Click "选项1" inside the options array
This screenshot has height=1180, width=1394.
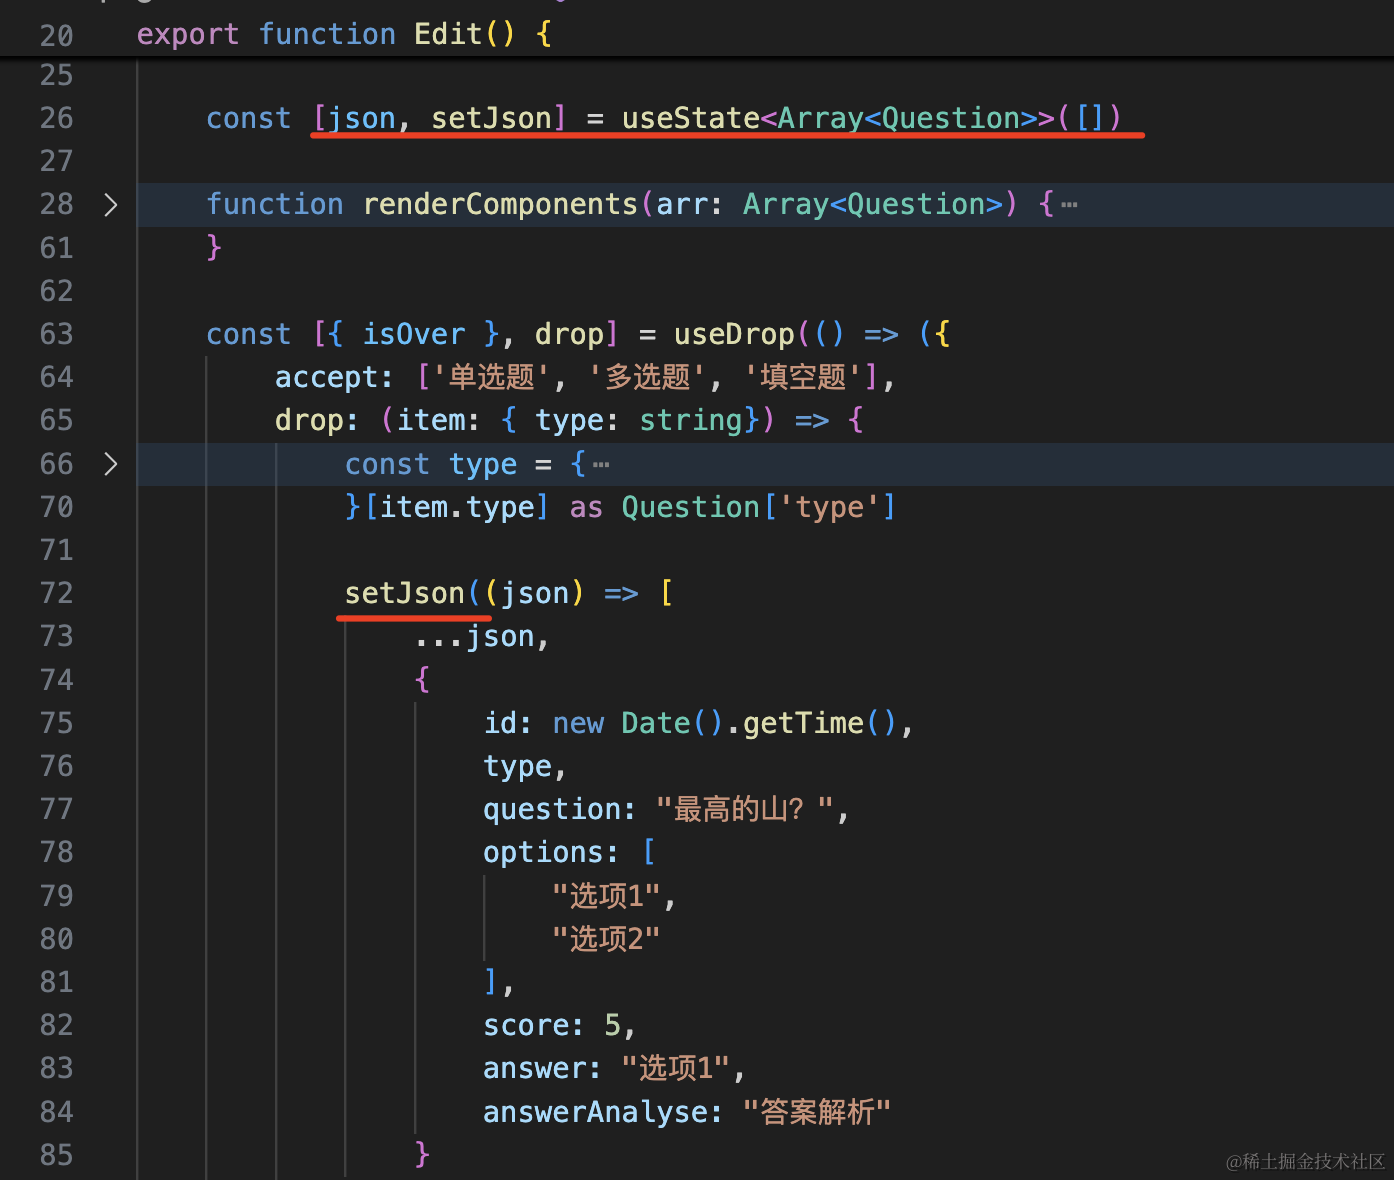(x=606, y=896)
